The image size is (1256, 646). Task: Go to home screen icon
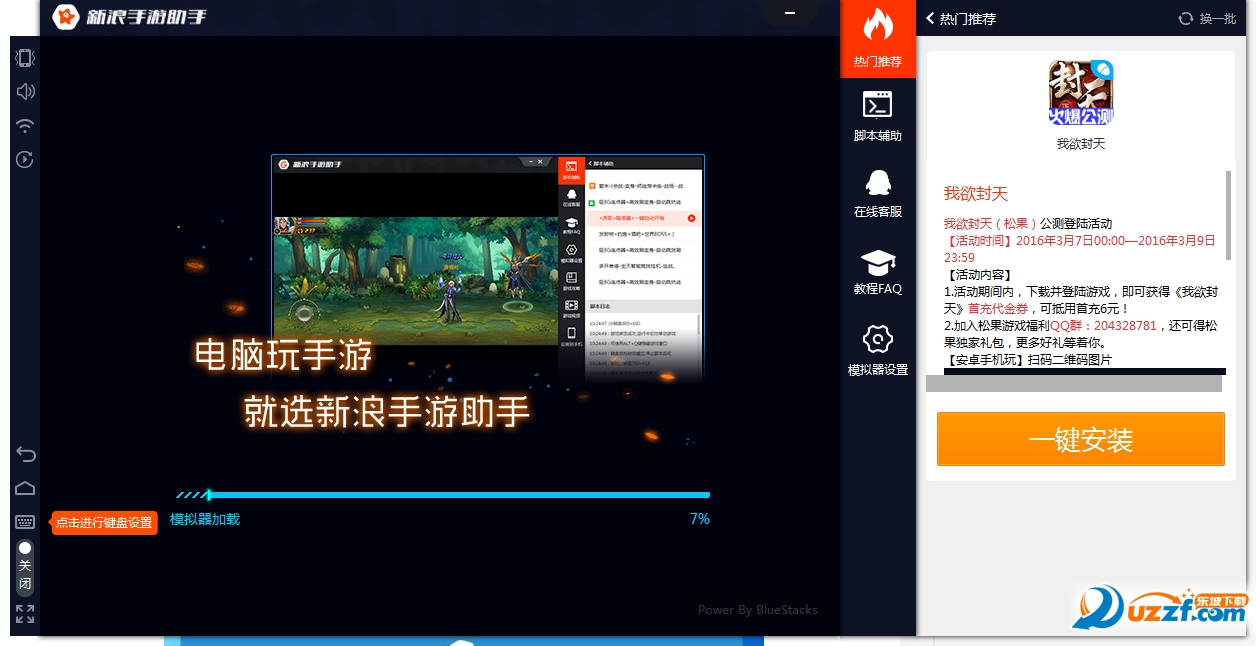(25, 488)
